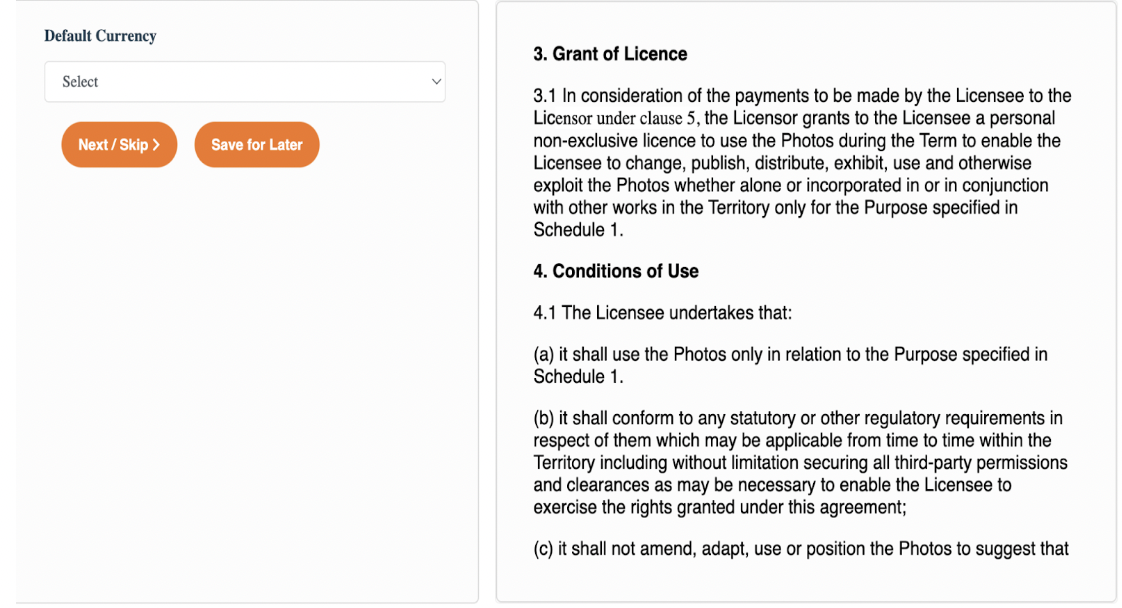Click the Default Currency label
The width and height of the screenshot is (1122, 608).
tap(100, 36)
